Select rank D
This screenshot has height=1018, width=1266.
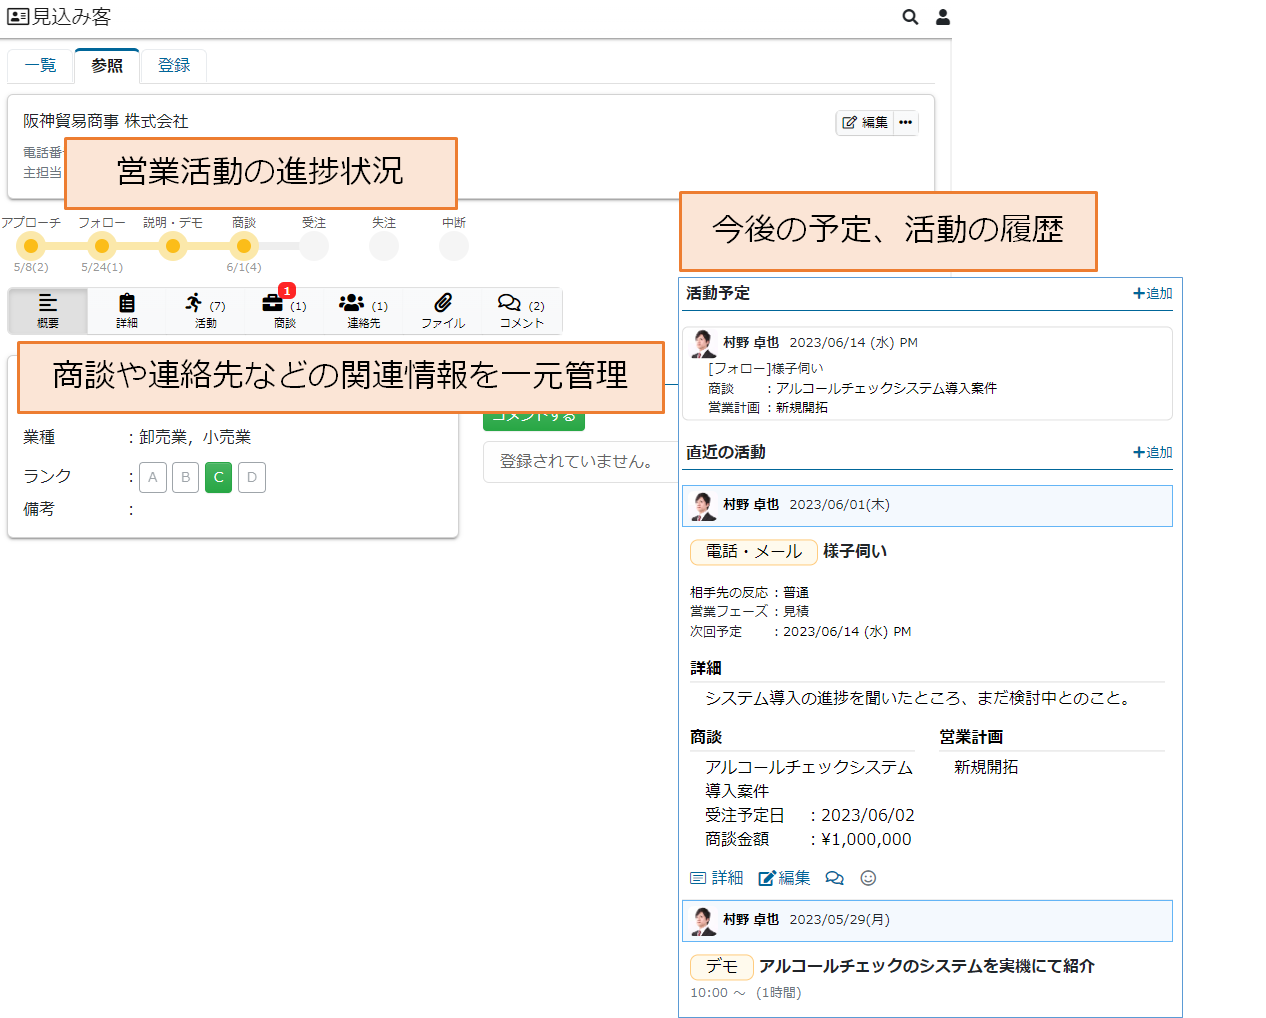tap(252, 477)
